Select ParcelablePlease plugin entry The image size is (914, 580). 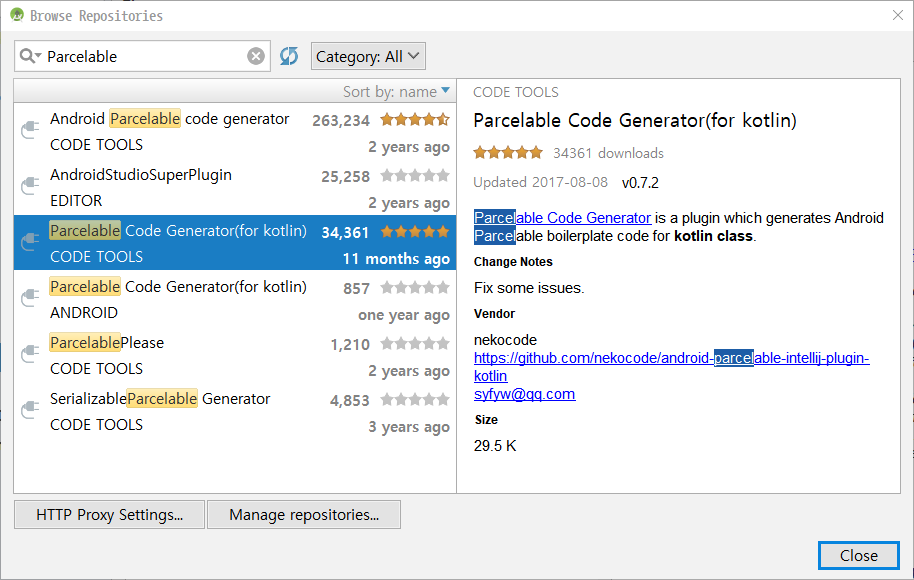click(x=107, y=343)
